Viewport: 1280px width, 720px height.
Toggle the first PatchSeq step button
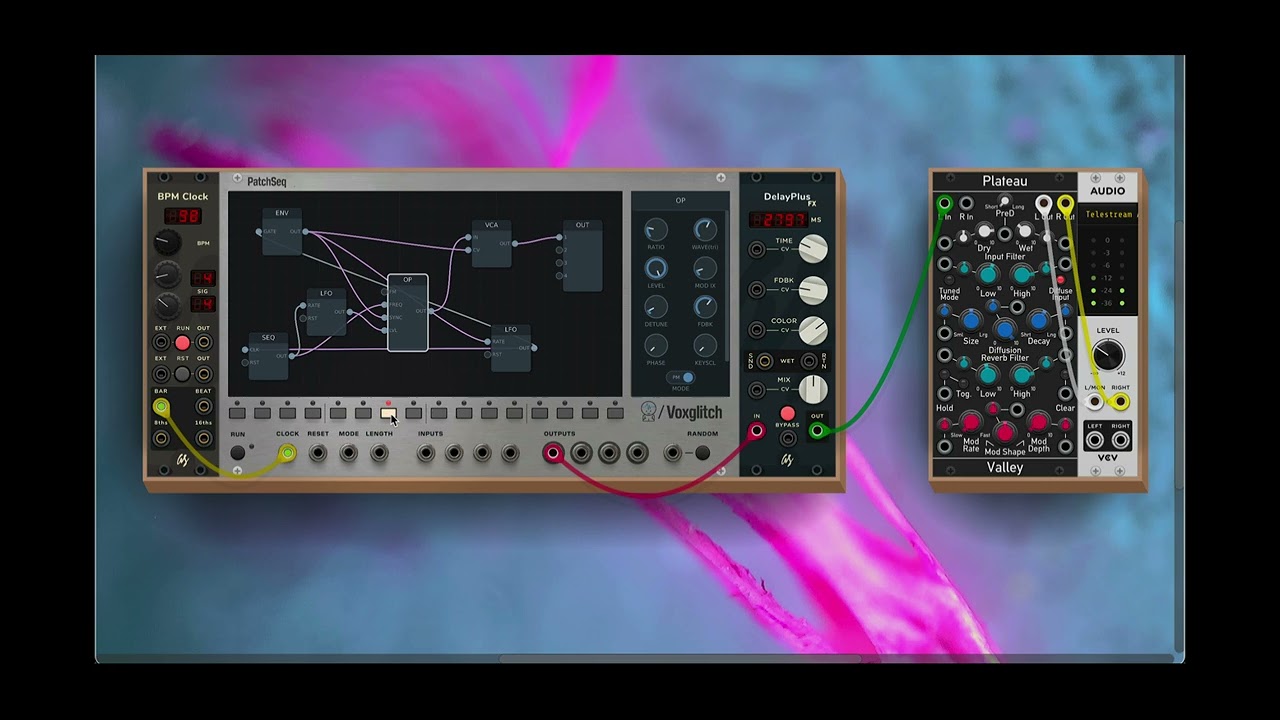pos(237,413)
